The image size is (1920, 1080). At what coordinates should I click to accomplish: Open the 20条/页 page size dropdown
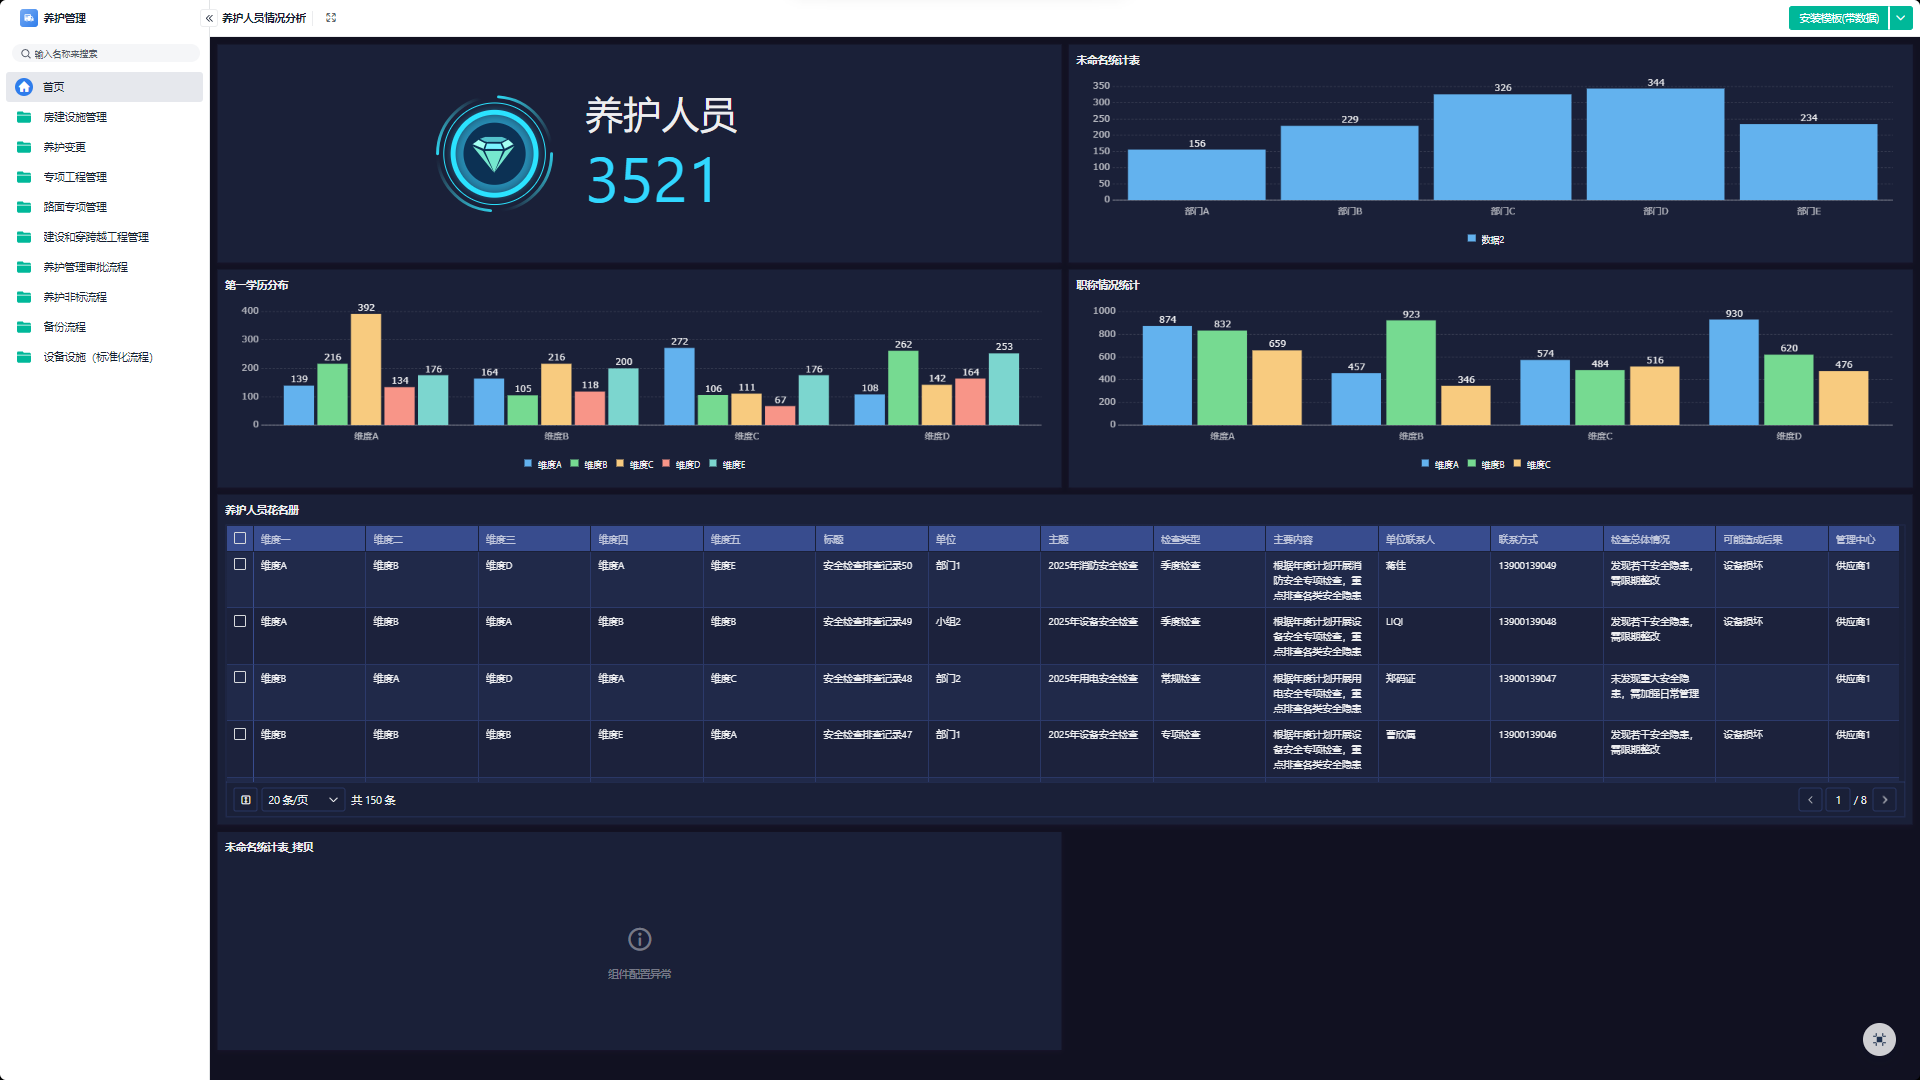[302, 800]
